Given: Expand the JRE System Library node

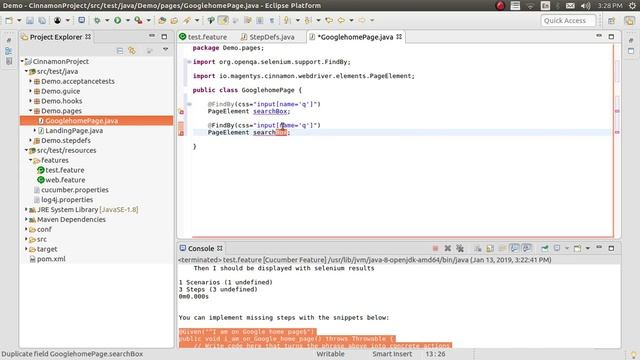Looking at the screenshot, I should coord(27,209).
